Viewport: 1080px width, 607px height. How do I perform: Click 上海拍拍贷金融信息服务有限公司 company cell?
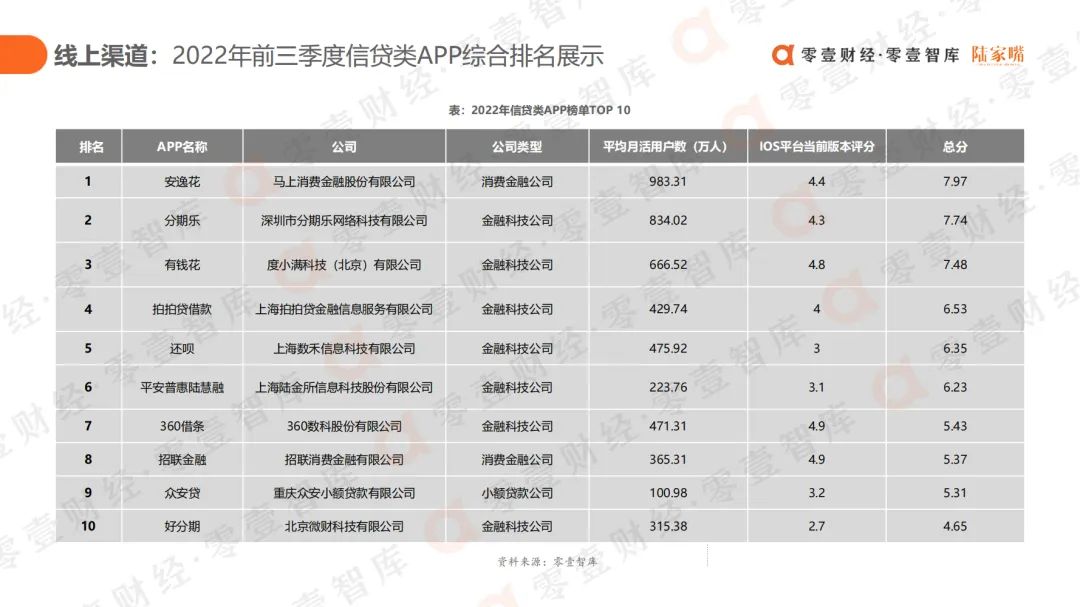pos(344,309)
